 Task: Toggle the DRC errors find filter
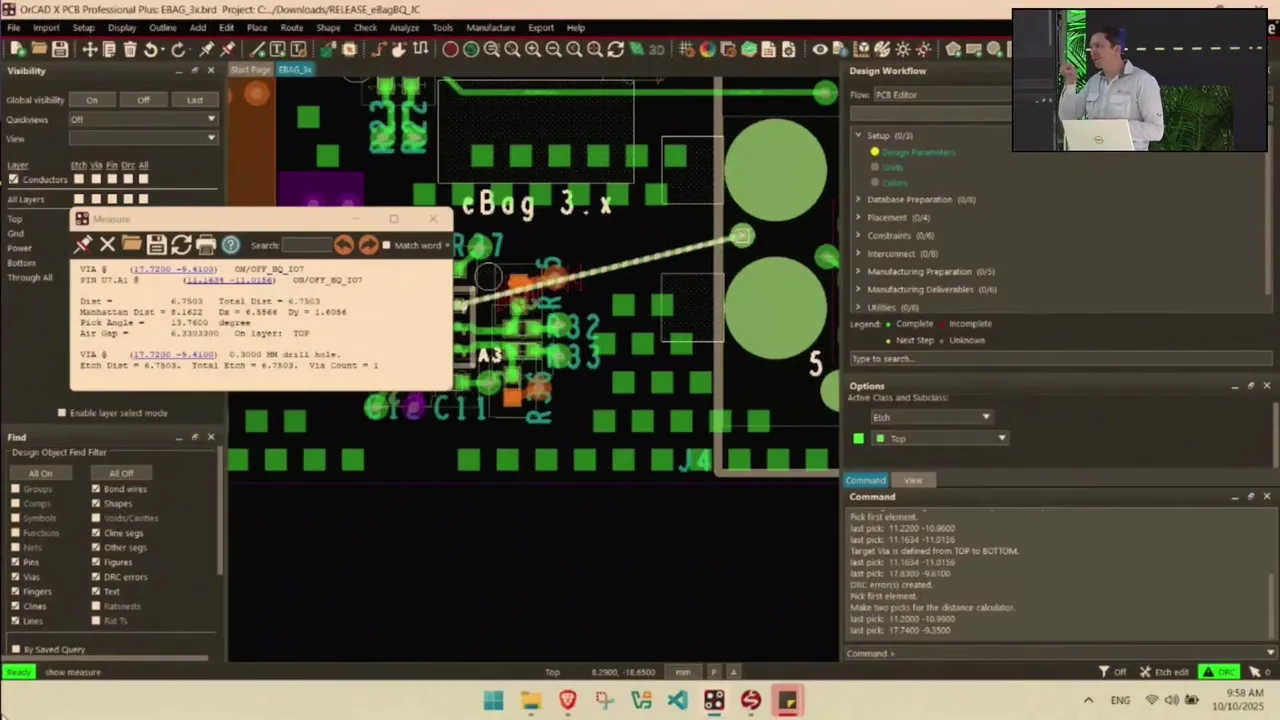tap(96, 577)
